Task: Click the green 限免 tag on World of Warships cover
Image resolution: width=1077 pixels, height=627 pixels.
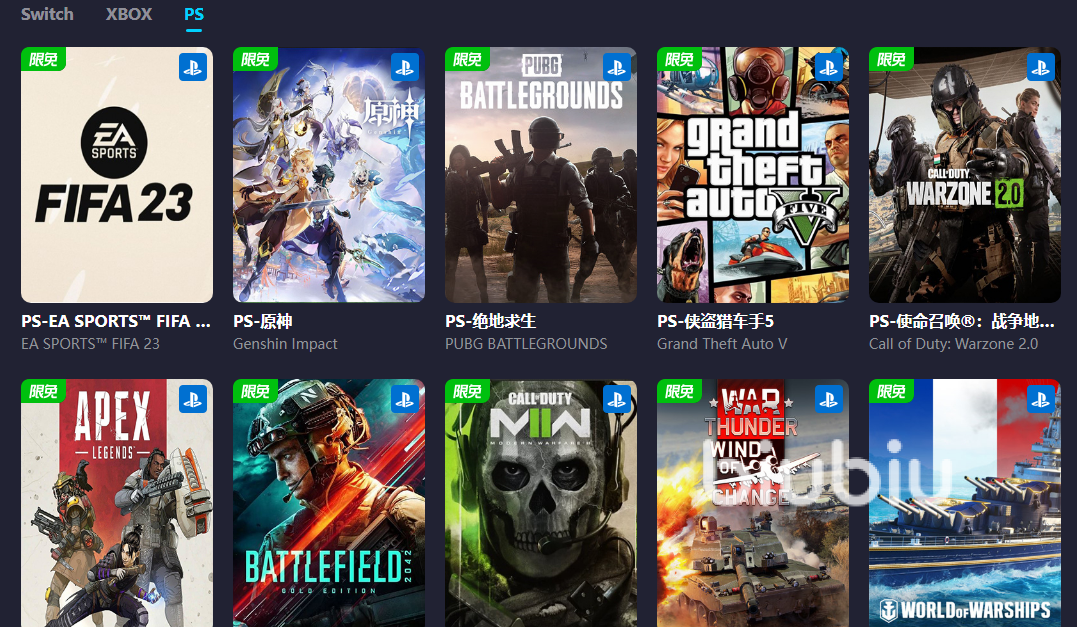Action: tap(891, 391)
